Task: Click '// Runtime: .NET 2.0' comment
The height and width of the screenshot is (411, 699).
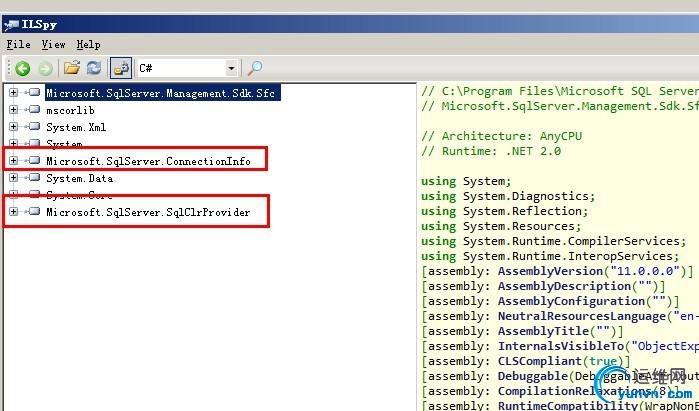Action: [491, 151]
